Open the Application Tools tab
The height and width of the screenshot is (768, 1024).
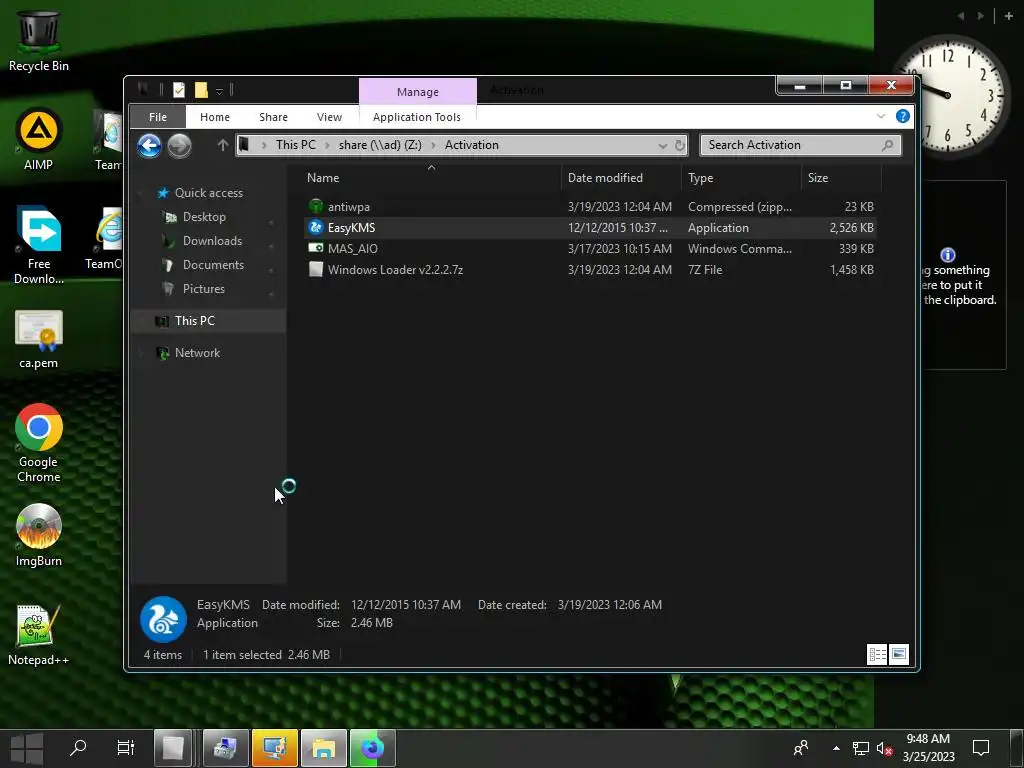point(417,117)
